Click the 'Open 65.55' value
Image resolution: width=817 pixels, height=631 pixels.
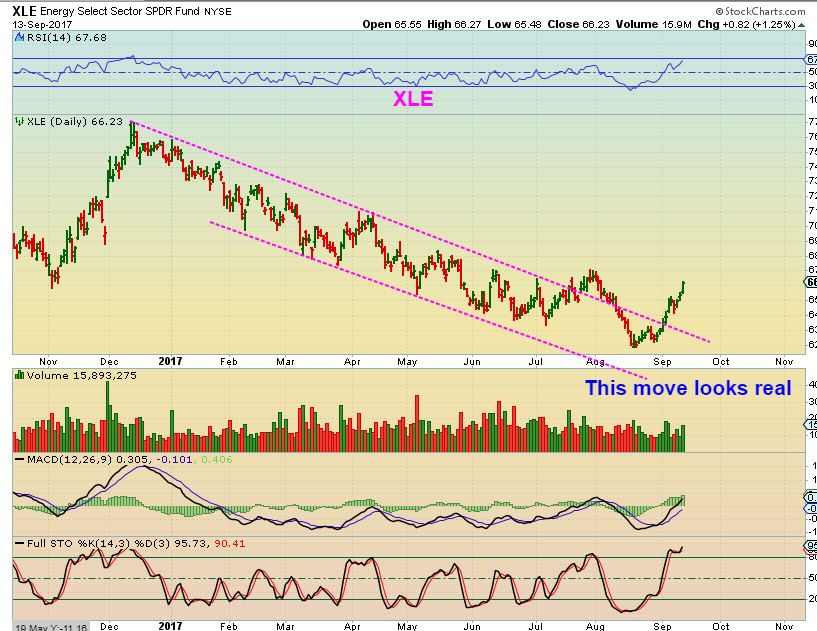click(391, 24)
